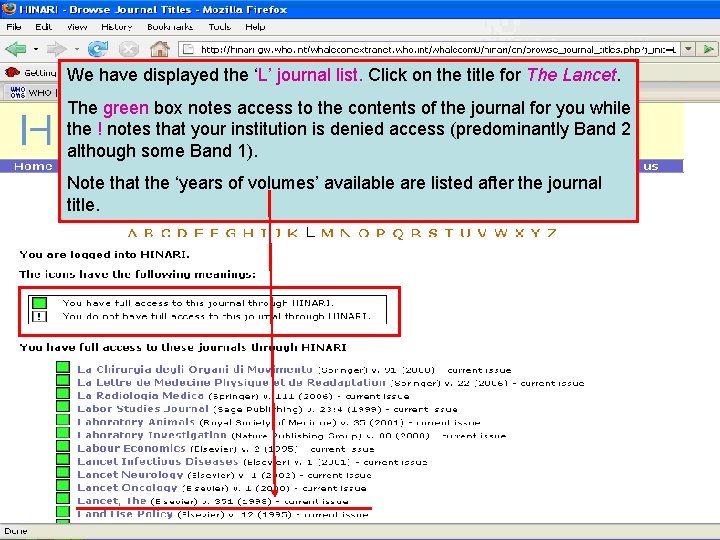Reload the page with the refresh icon
This screenshot has width=720, height=540.
click(98, 48)
